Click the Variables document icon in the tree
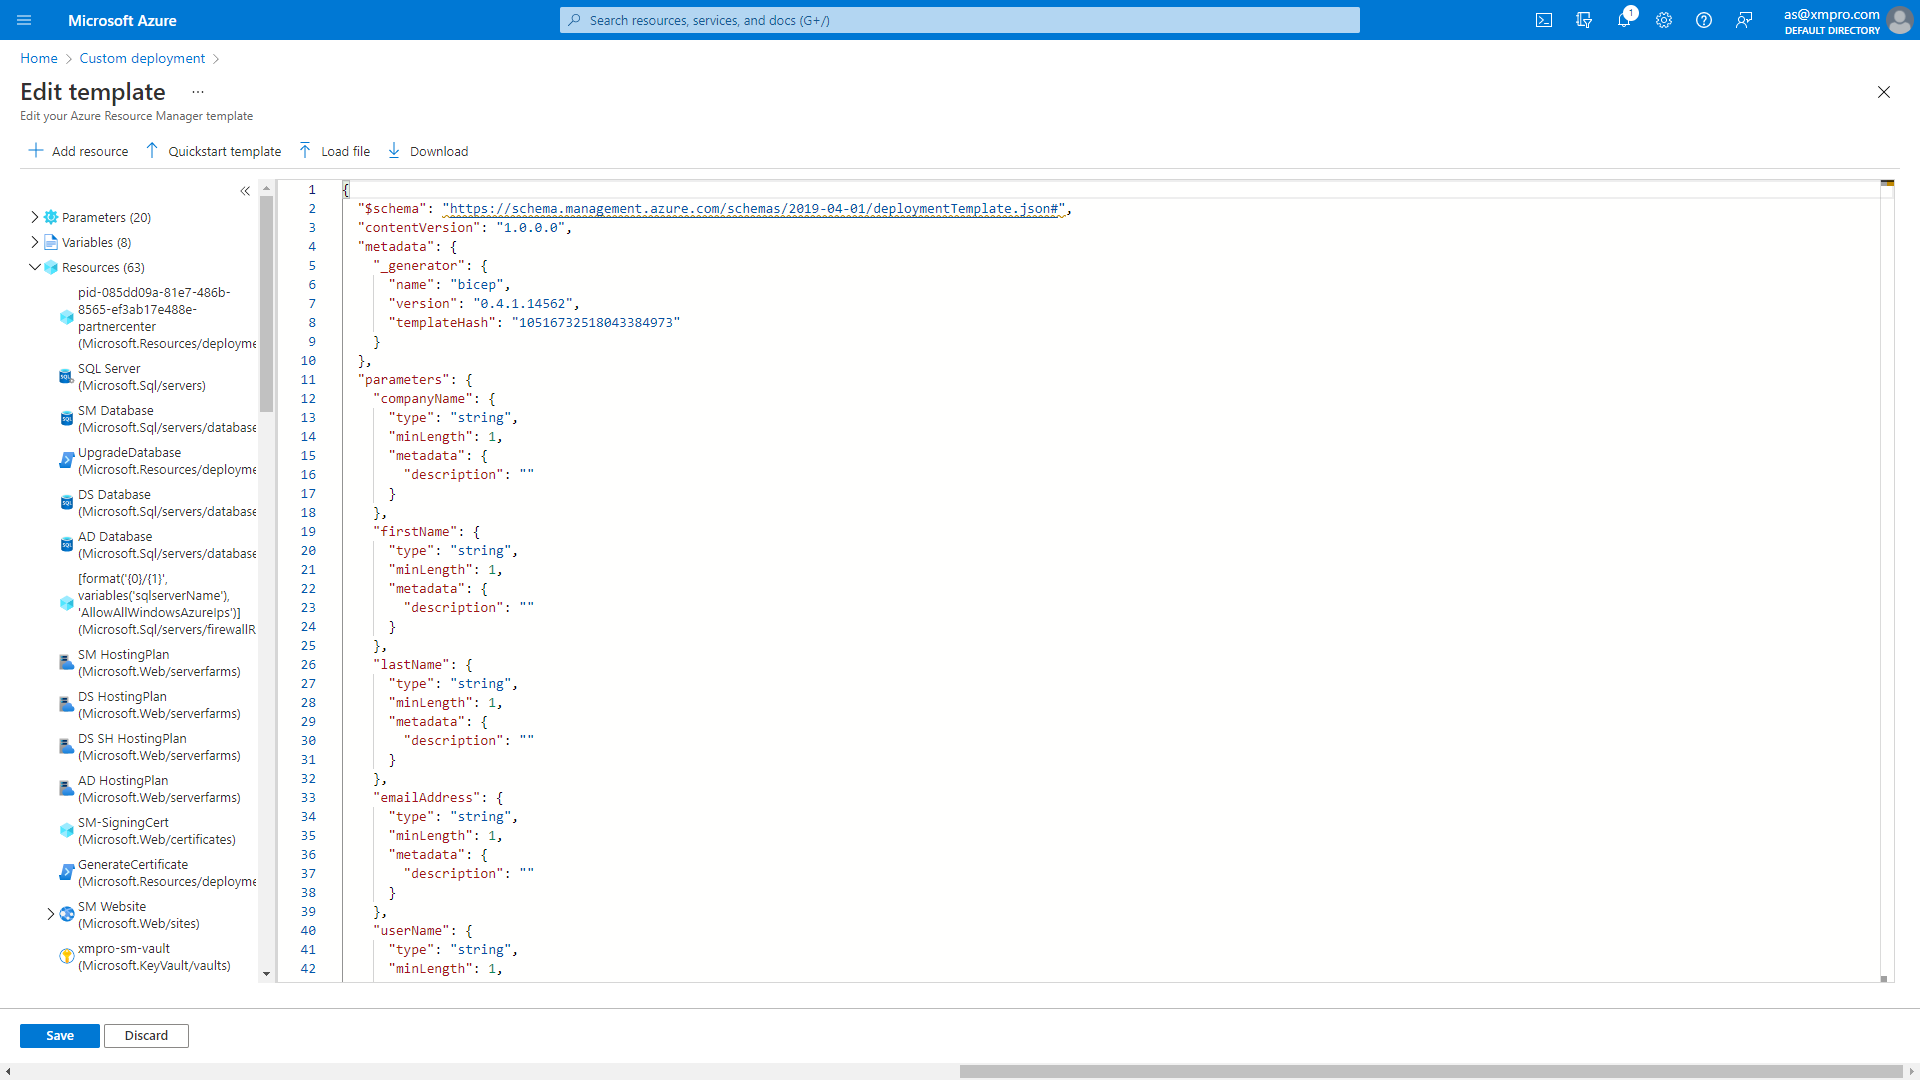 tap(51, 242)
